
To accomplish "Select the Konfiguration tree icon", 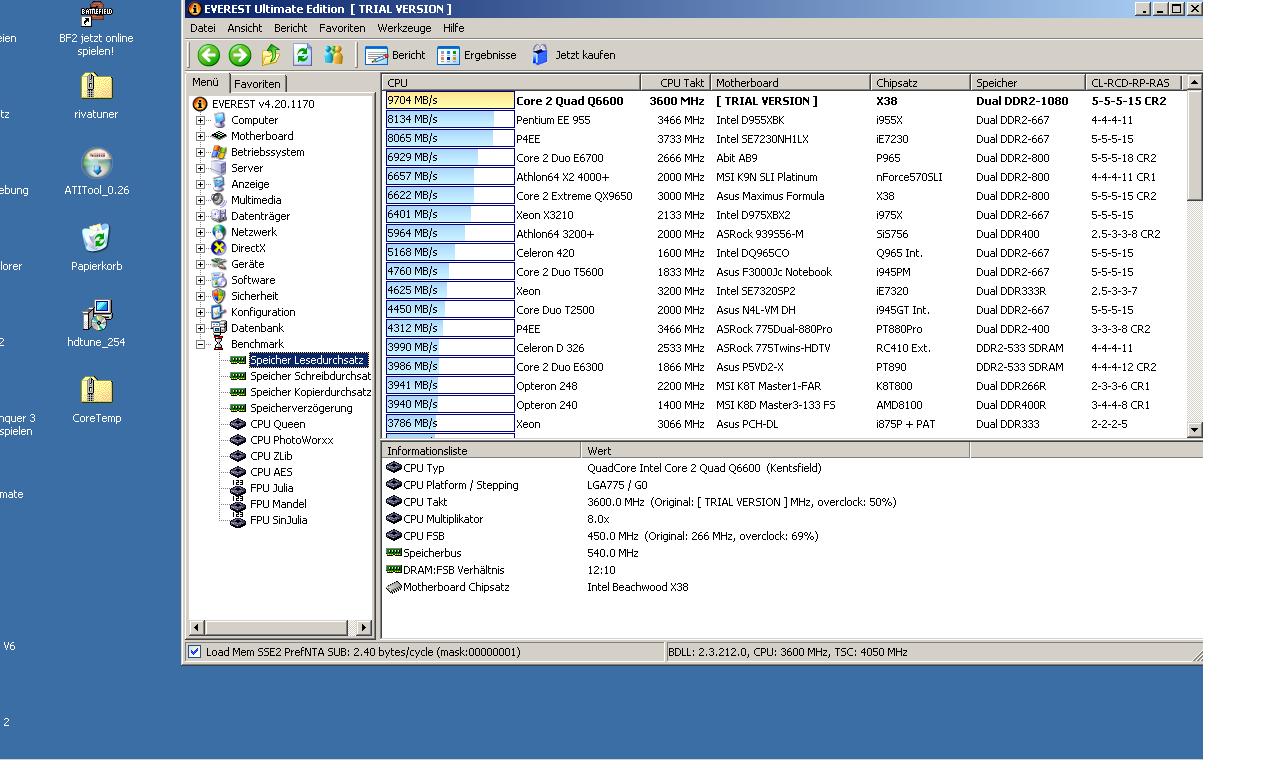I will [x=219, y=312].
